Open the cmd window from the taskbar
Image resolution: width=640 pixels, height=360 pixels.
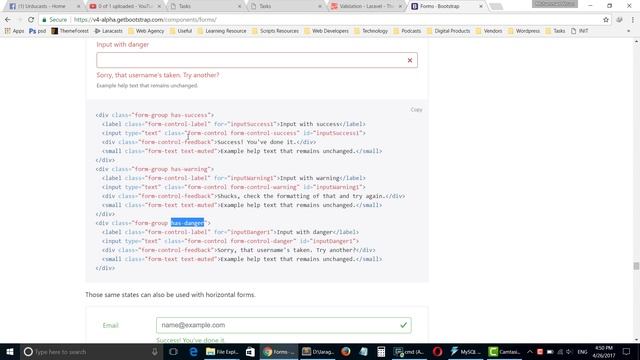coord(409,352)
